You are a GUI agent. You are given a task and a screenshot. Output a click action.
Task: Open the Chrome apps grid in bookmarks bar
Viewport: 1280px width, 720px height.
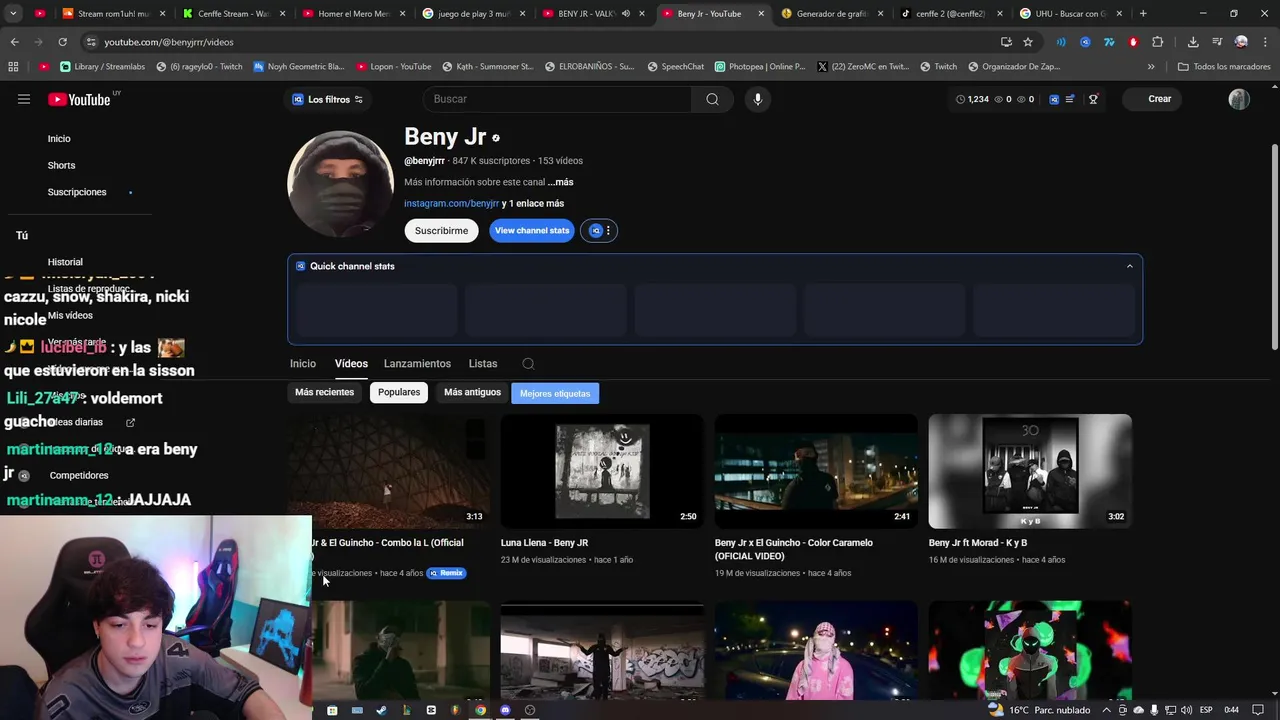pyautogui.click(x=13, y=67)
